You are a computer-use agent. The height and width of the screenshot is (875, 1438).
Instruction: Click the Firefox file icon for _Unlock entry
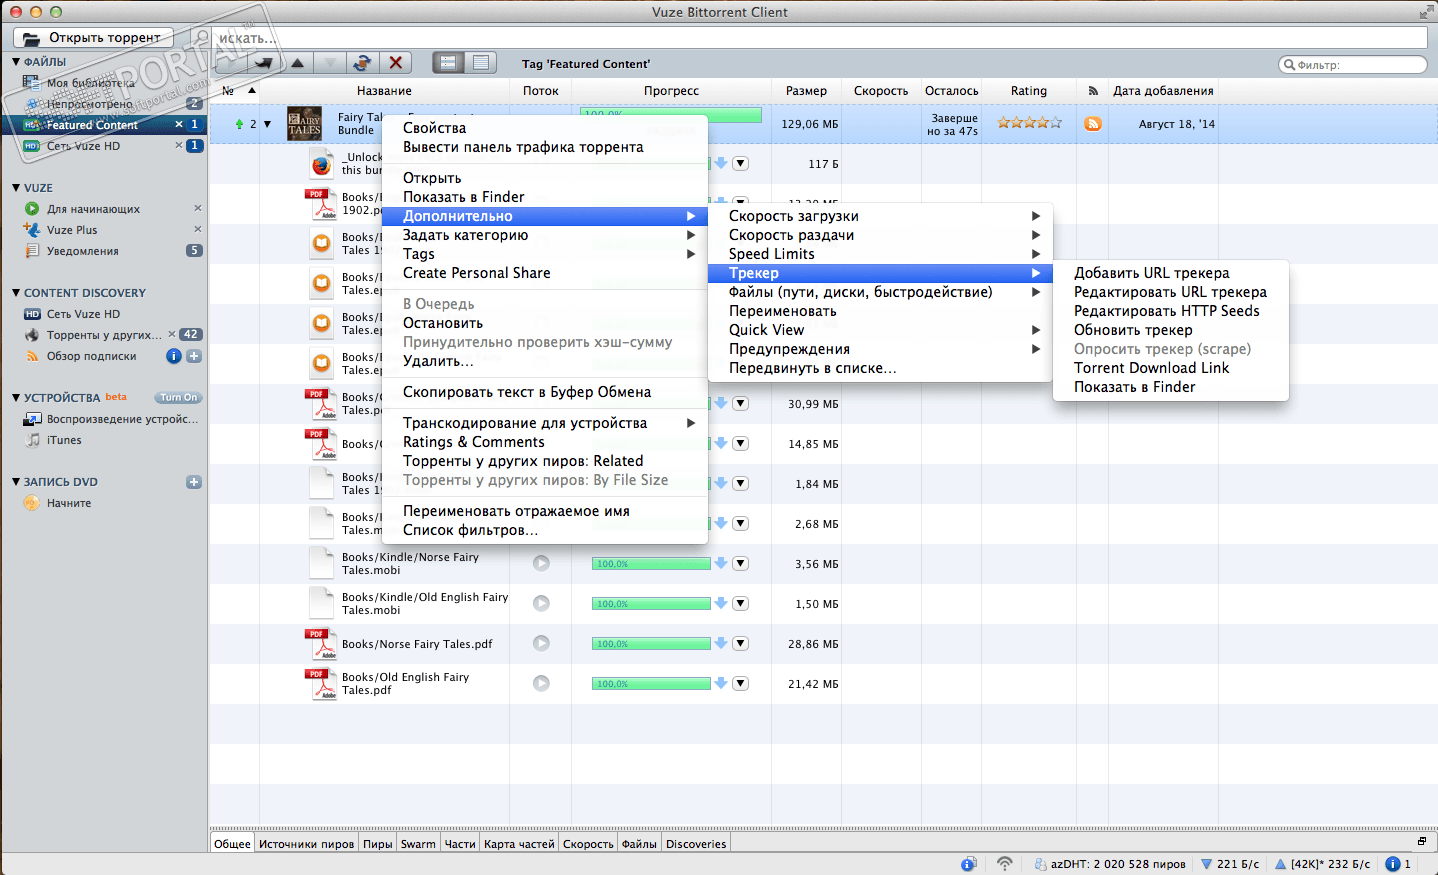point(321,164)
